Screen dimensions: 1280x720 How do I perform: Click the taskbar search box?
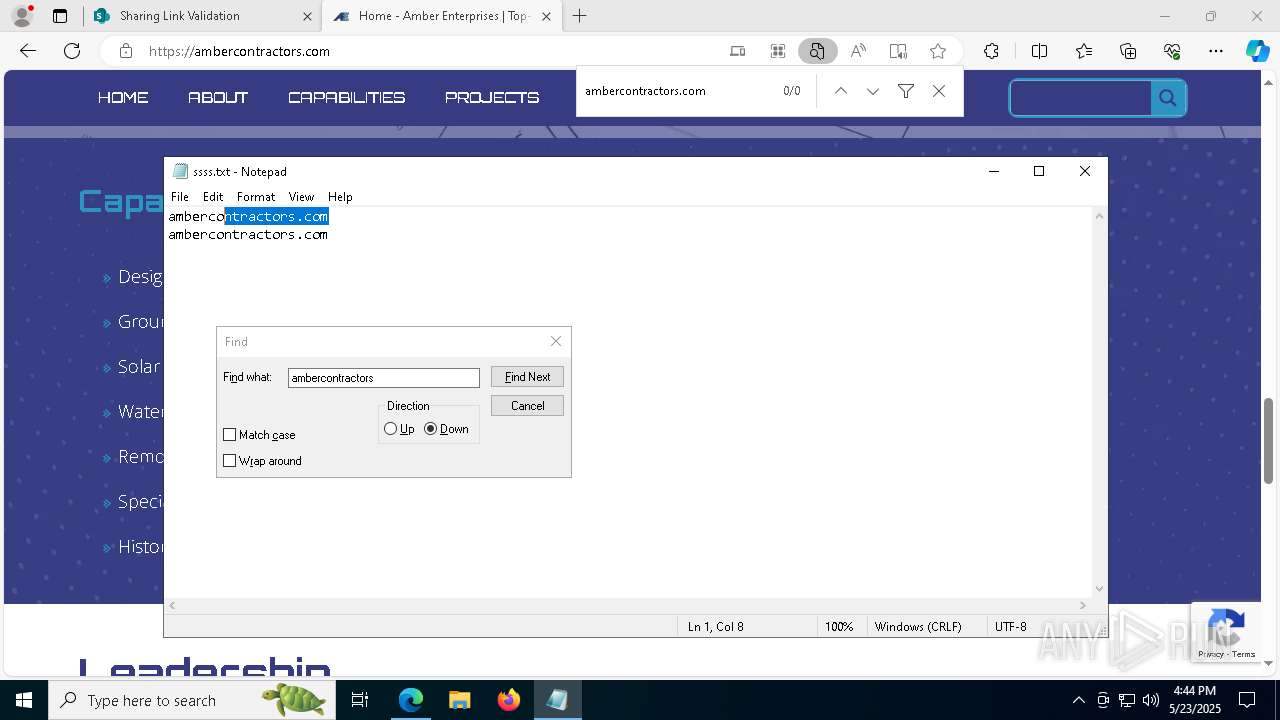tap(190, 700)
